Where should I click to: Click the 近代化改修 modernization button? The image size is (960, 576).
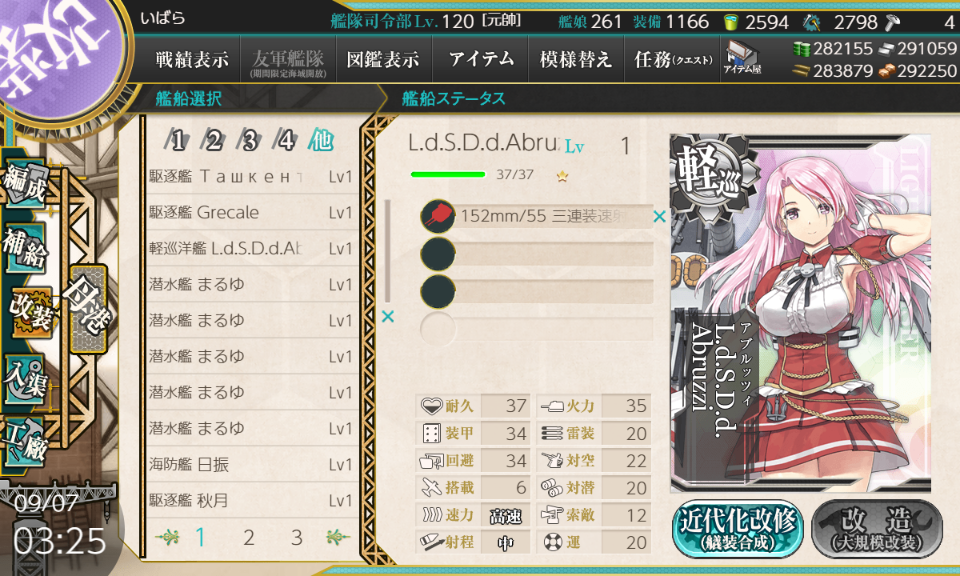pos(738,529)
